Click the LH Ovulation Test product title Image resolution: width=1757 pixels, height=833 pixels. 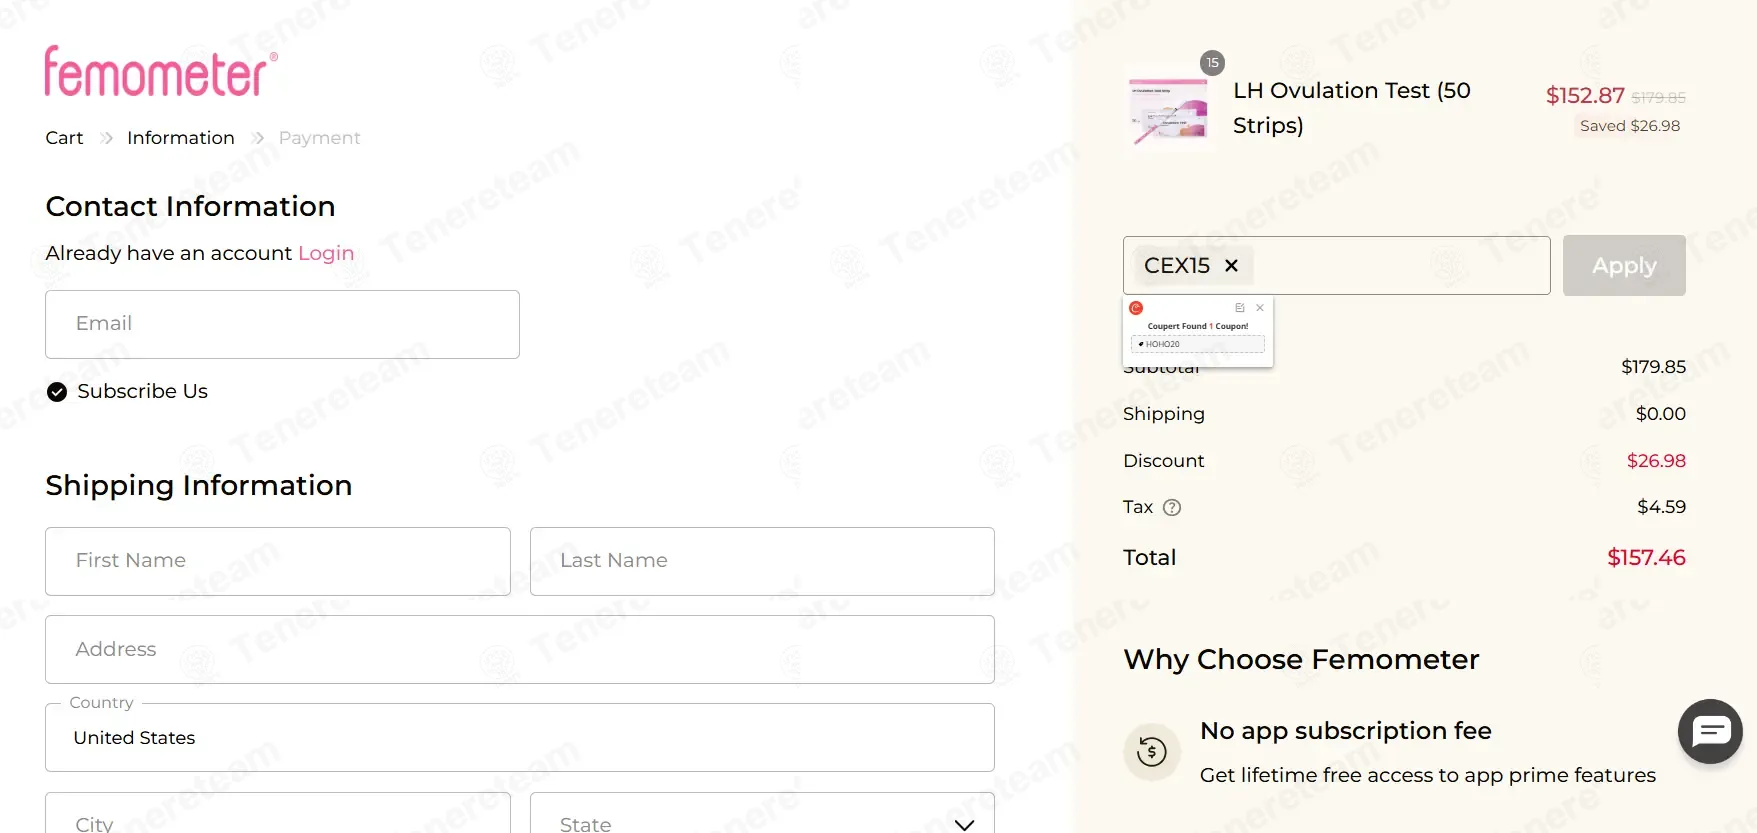point(1352,108)
